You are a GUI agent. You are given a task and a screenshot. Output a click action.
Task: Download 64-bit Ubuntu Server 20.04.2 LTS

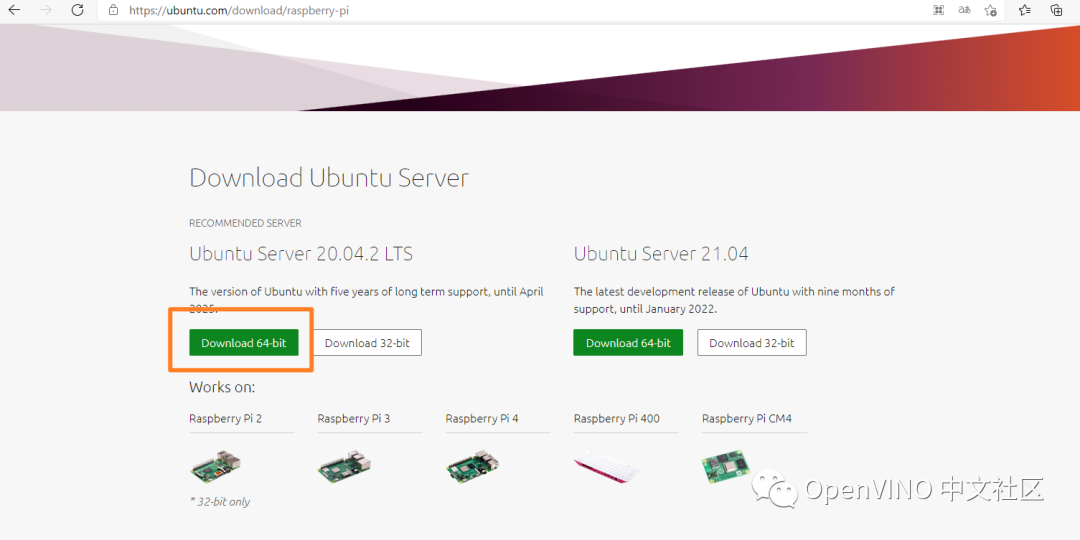(244, 342)
